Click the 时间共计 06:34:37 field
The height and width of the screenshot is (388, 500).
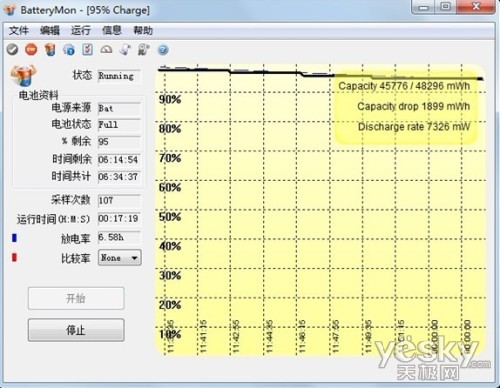click(x=119, y=177)
